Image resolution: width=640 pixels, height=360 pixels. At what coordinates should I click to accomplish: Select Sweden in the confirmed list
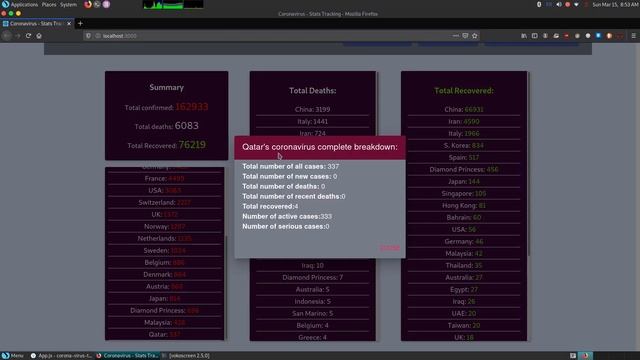coord(164,250)
